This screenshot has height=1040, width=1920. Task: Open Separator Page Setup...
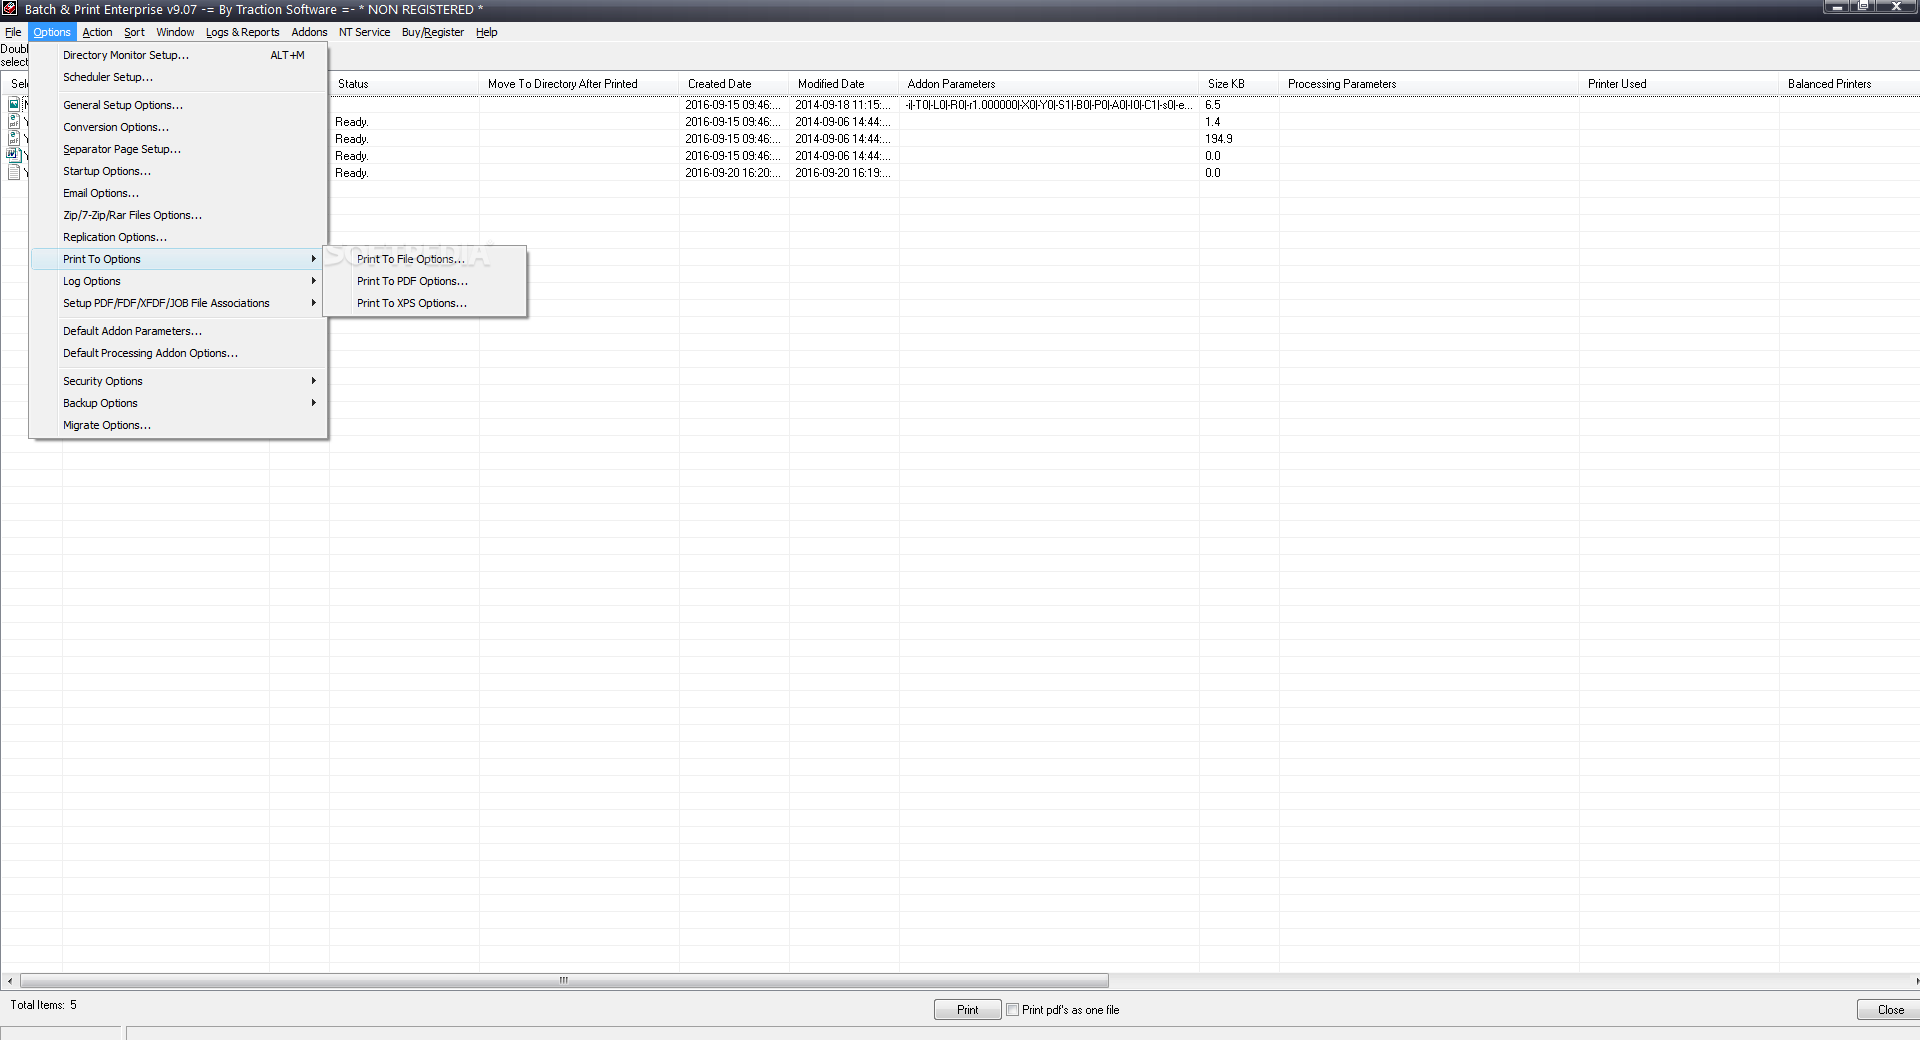click(179, 149)
